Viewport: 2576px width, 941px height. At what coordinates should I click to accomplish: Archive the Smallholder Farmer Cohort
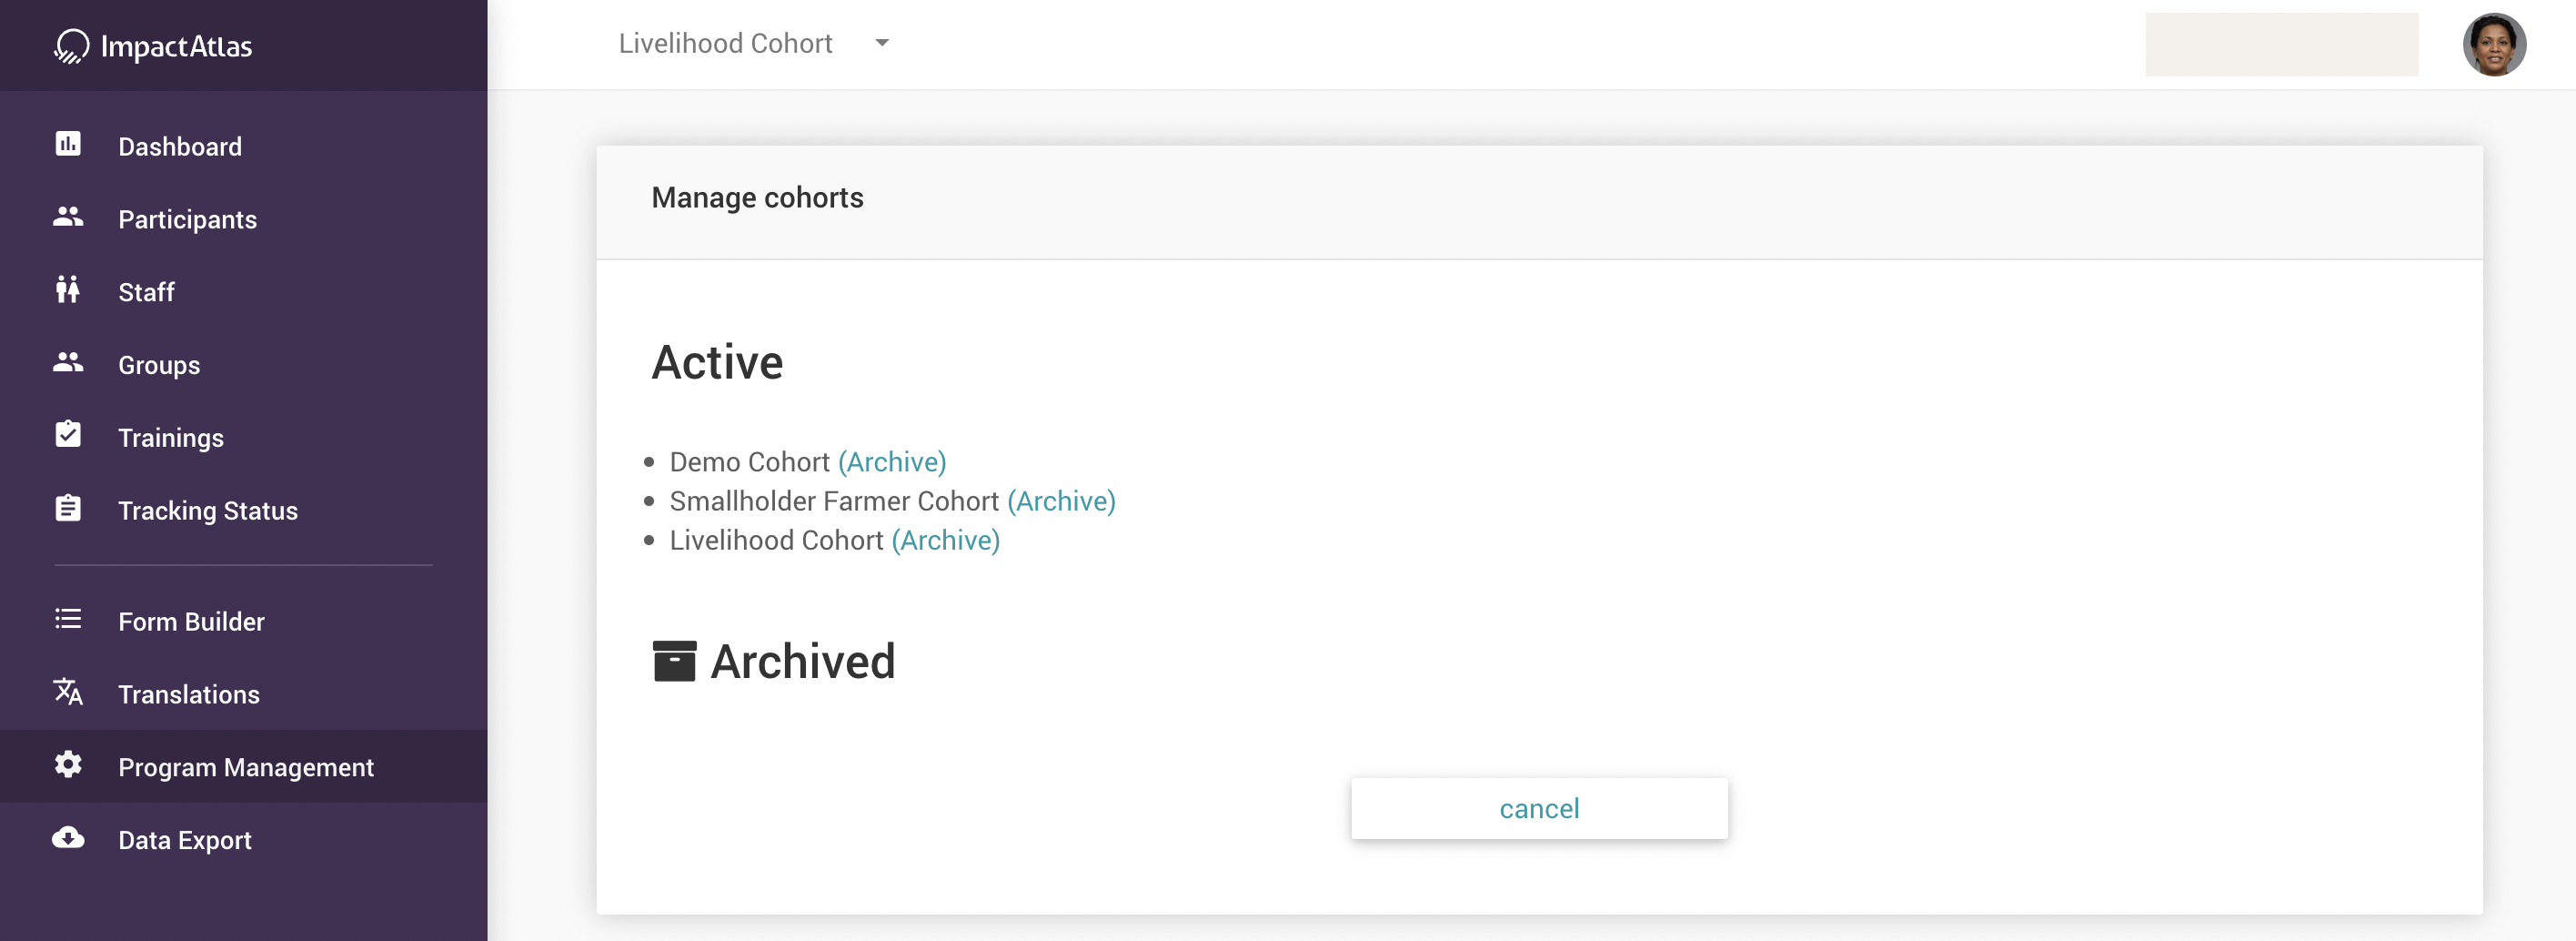point(1061,501)
